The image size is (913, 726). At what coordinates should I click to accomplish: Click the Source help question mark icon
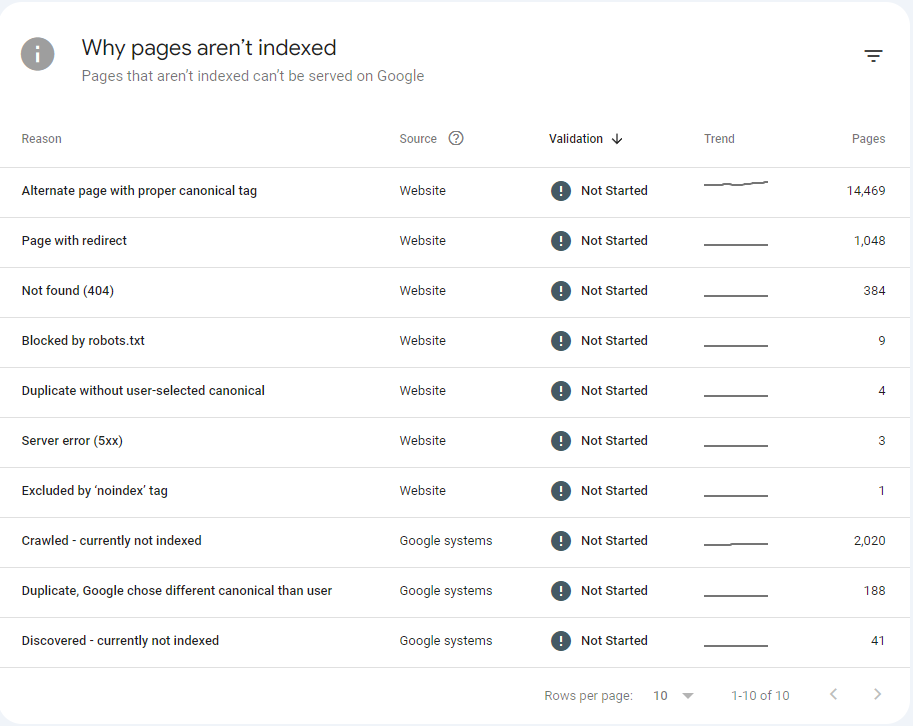pos(456,139)
